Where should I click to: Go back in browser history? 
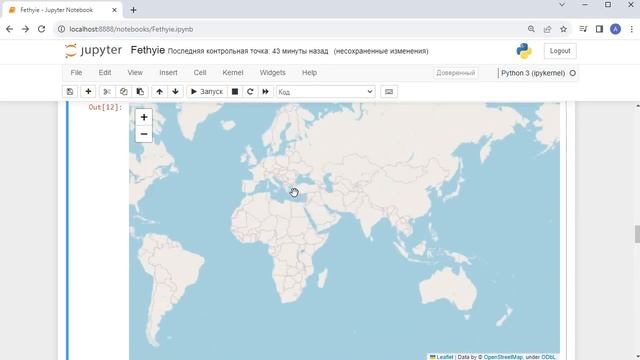pos(9,29)
